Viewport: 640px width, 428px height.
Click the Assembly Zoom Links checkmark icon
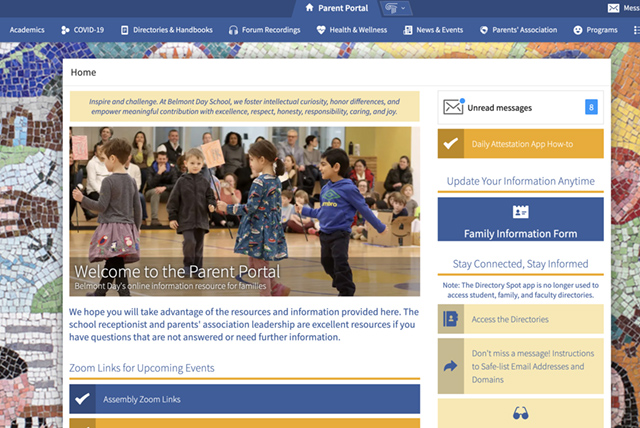pyautogui.click(x=83, y=400)
